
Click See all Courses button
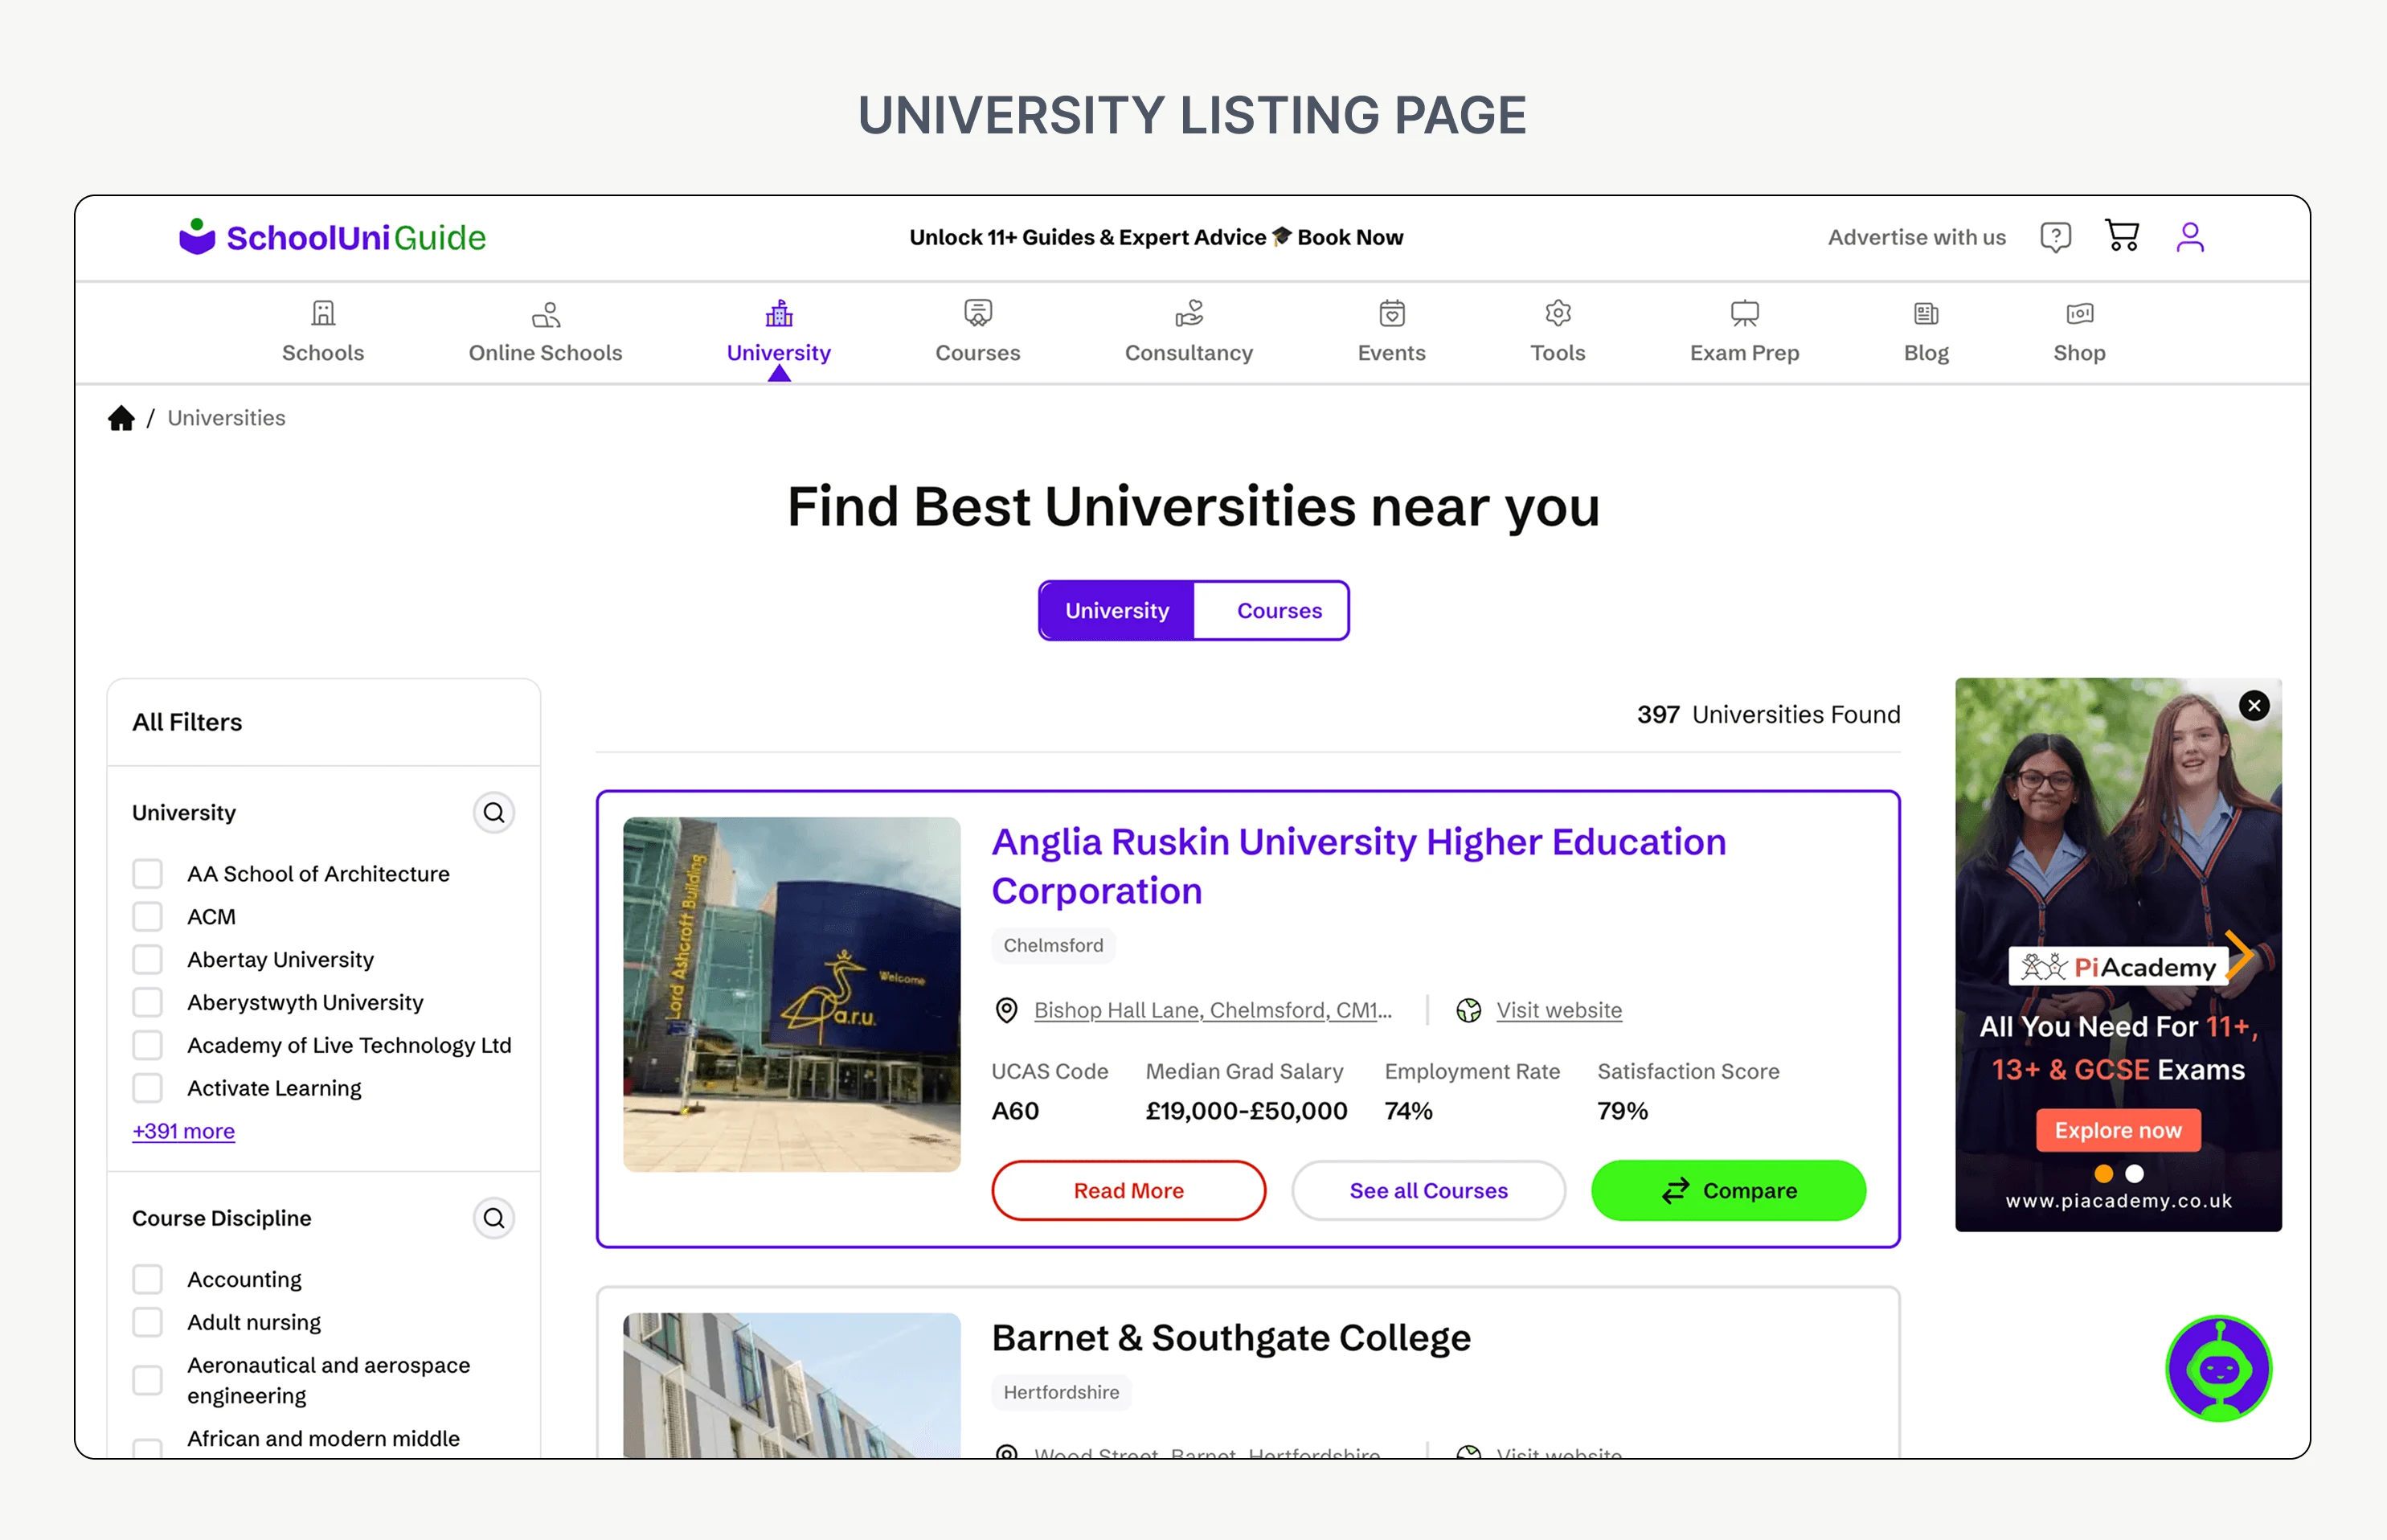coord(1429,1190)
